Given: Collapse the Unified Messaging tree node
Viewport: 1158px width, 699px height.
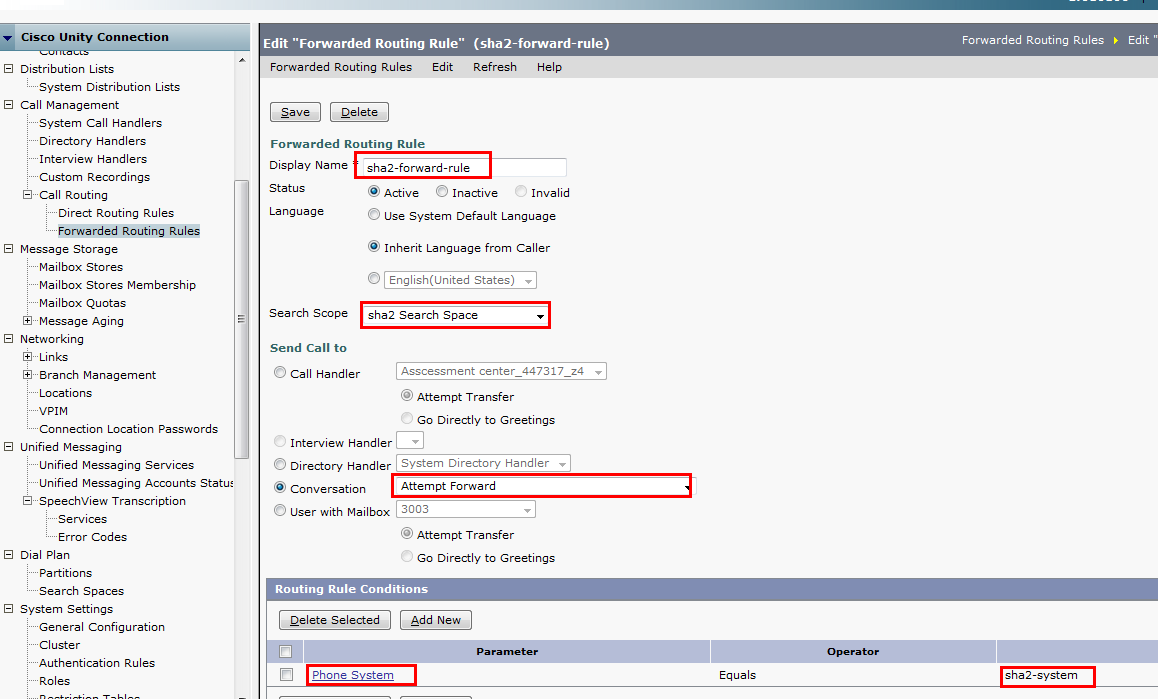Looking at the screenshot, I should (9, 447).
